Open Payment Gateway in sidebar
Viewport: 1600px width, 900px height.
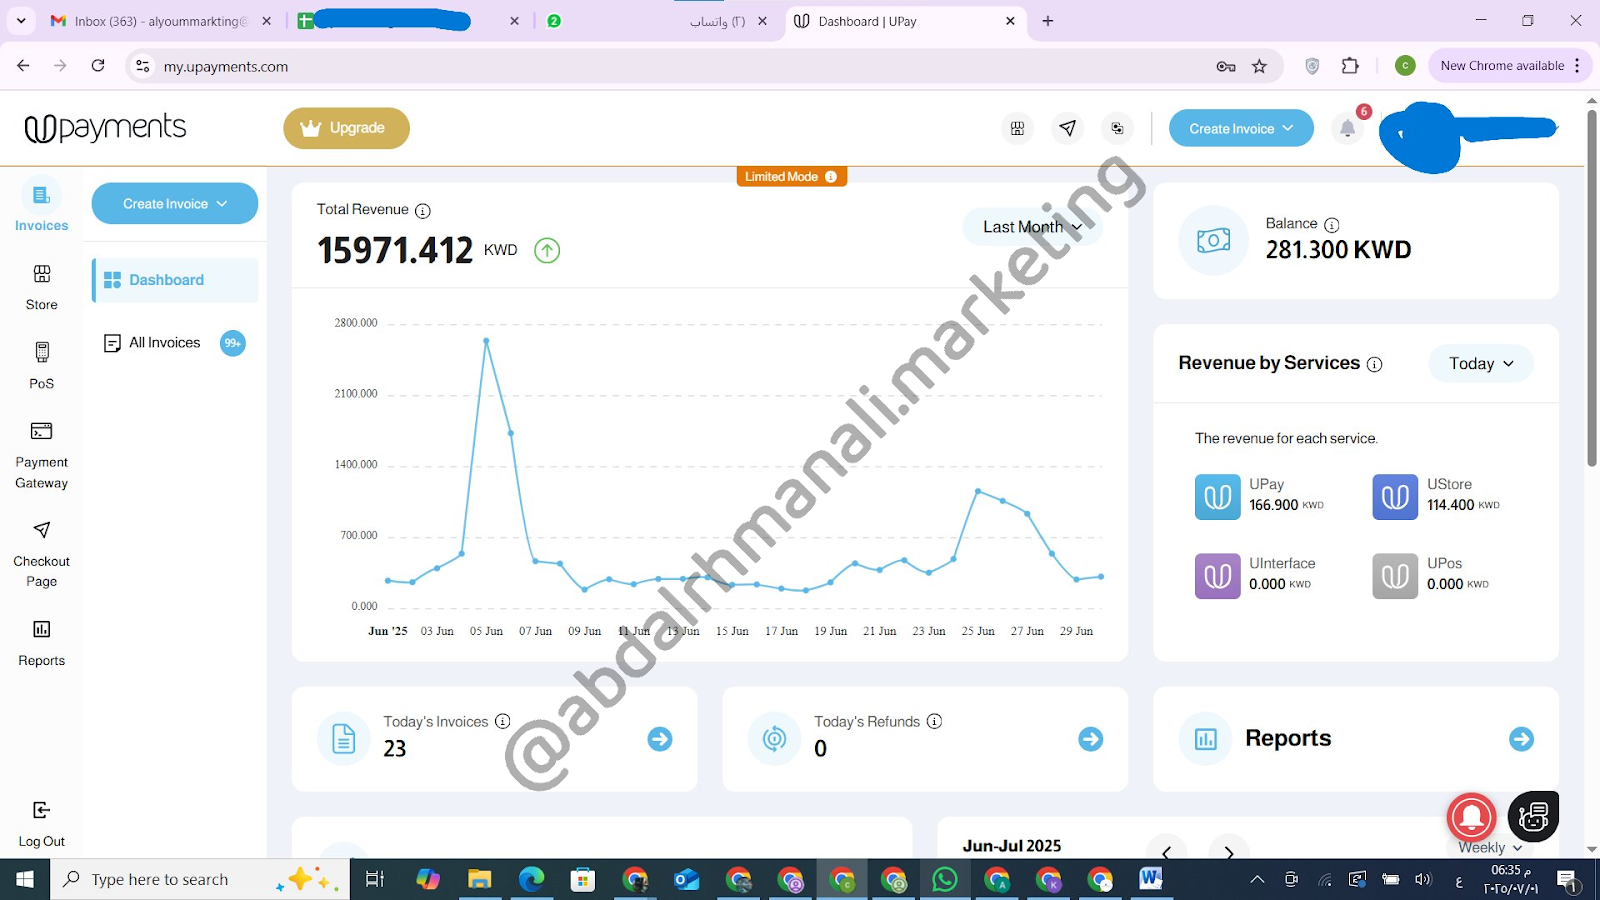click(x=41, y=455)
